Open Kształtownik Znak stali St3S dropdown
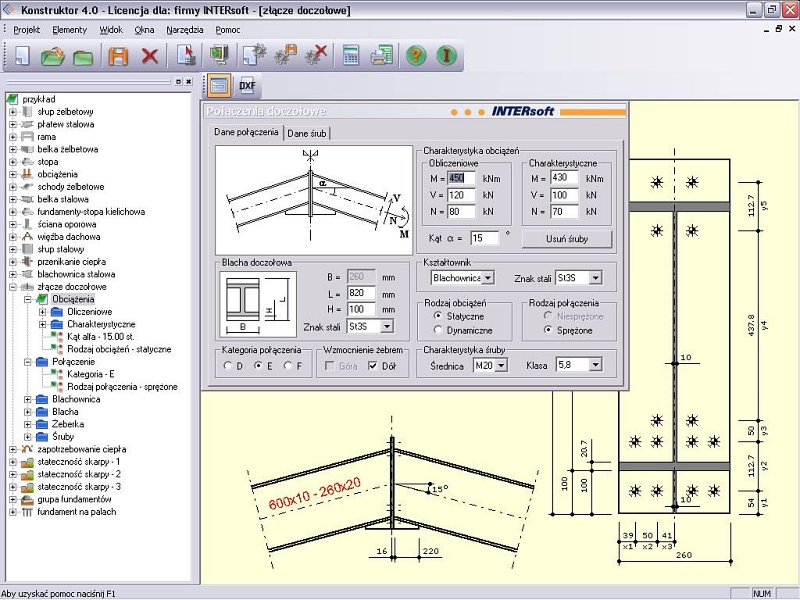This screenshot has width=800, height=600. [596, 278]
